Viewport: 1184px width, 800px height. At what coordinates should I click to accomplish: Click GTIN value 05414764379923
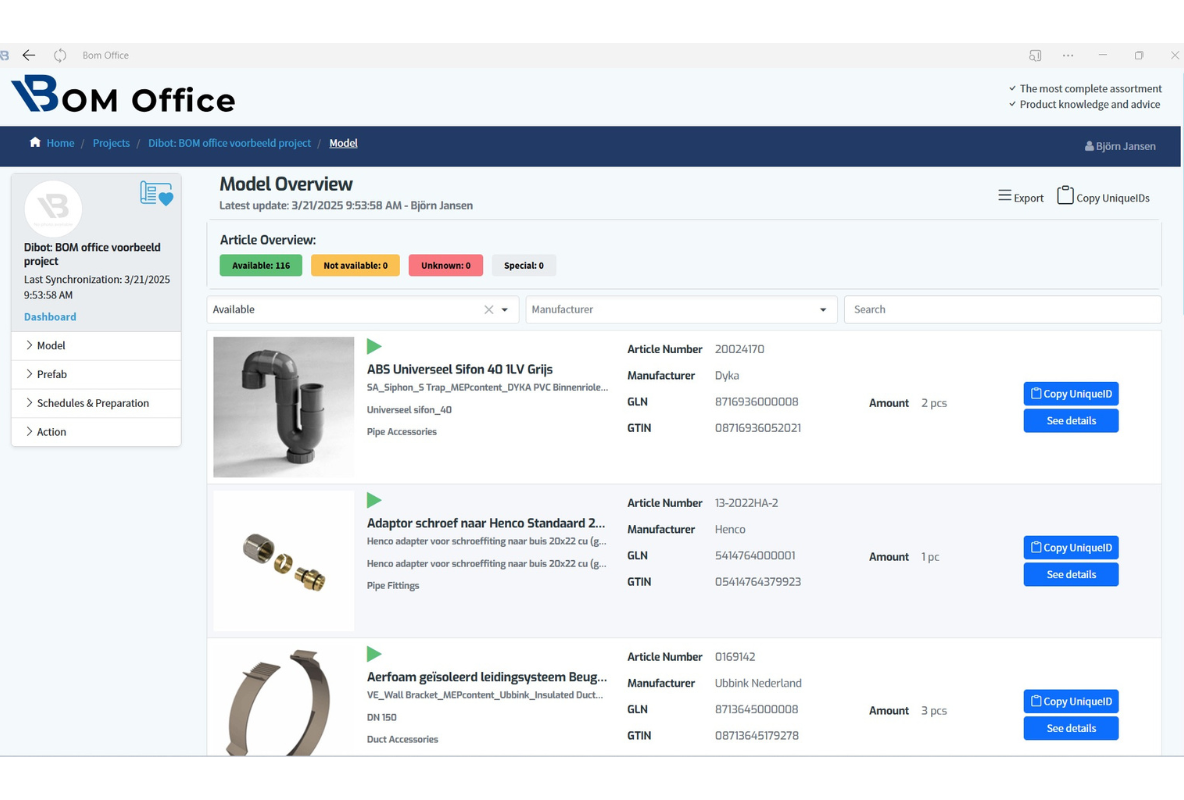pyautogui.click(x=758, y=582)
